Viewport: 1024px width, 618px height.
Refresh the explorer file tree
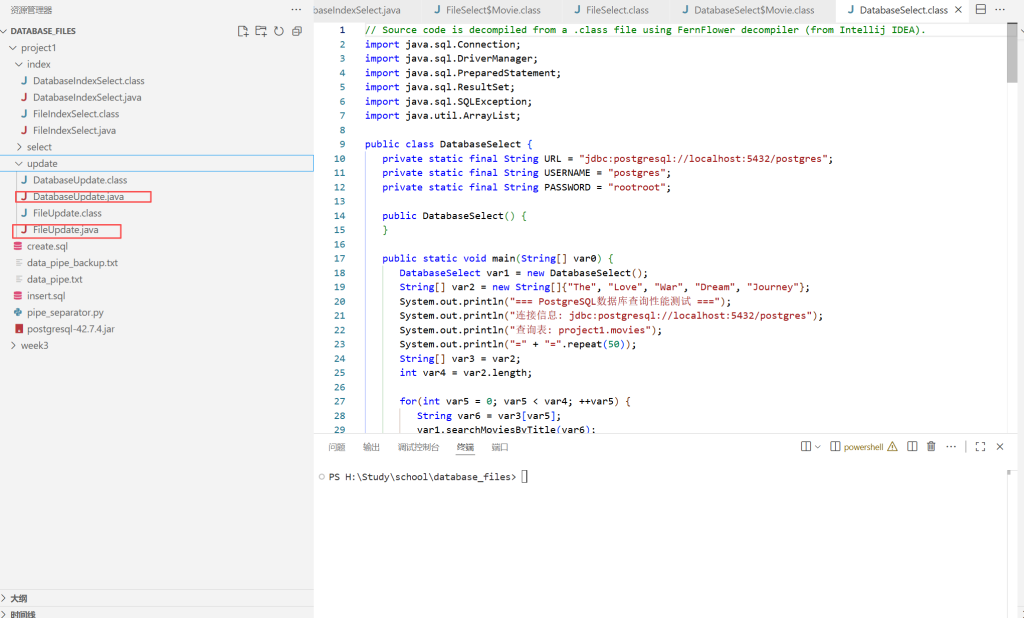tap(278, 31)
